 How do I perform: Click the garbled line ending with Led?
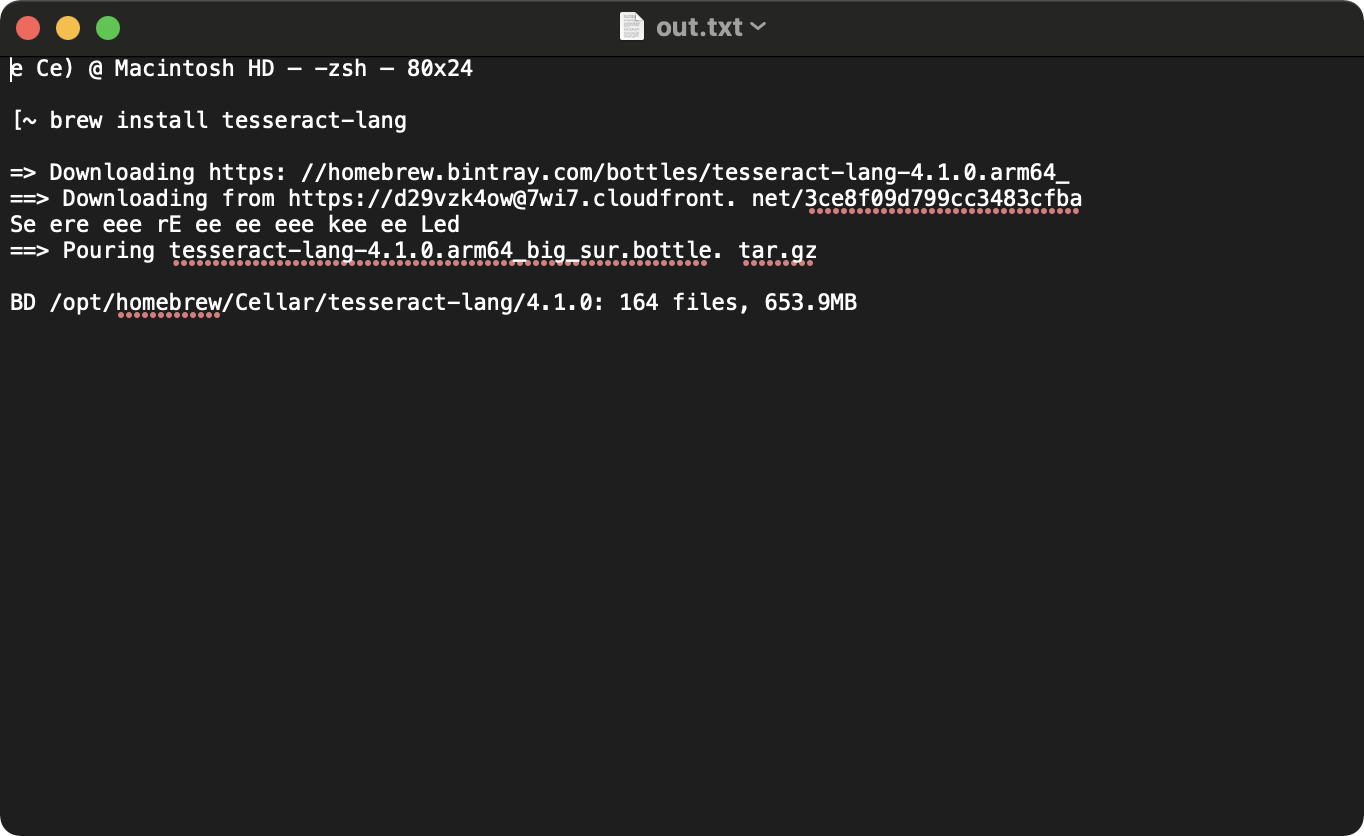coord(235,225)
